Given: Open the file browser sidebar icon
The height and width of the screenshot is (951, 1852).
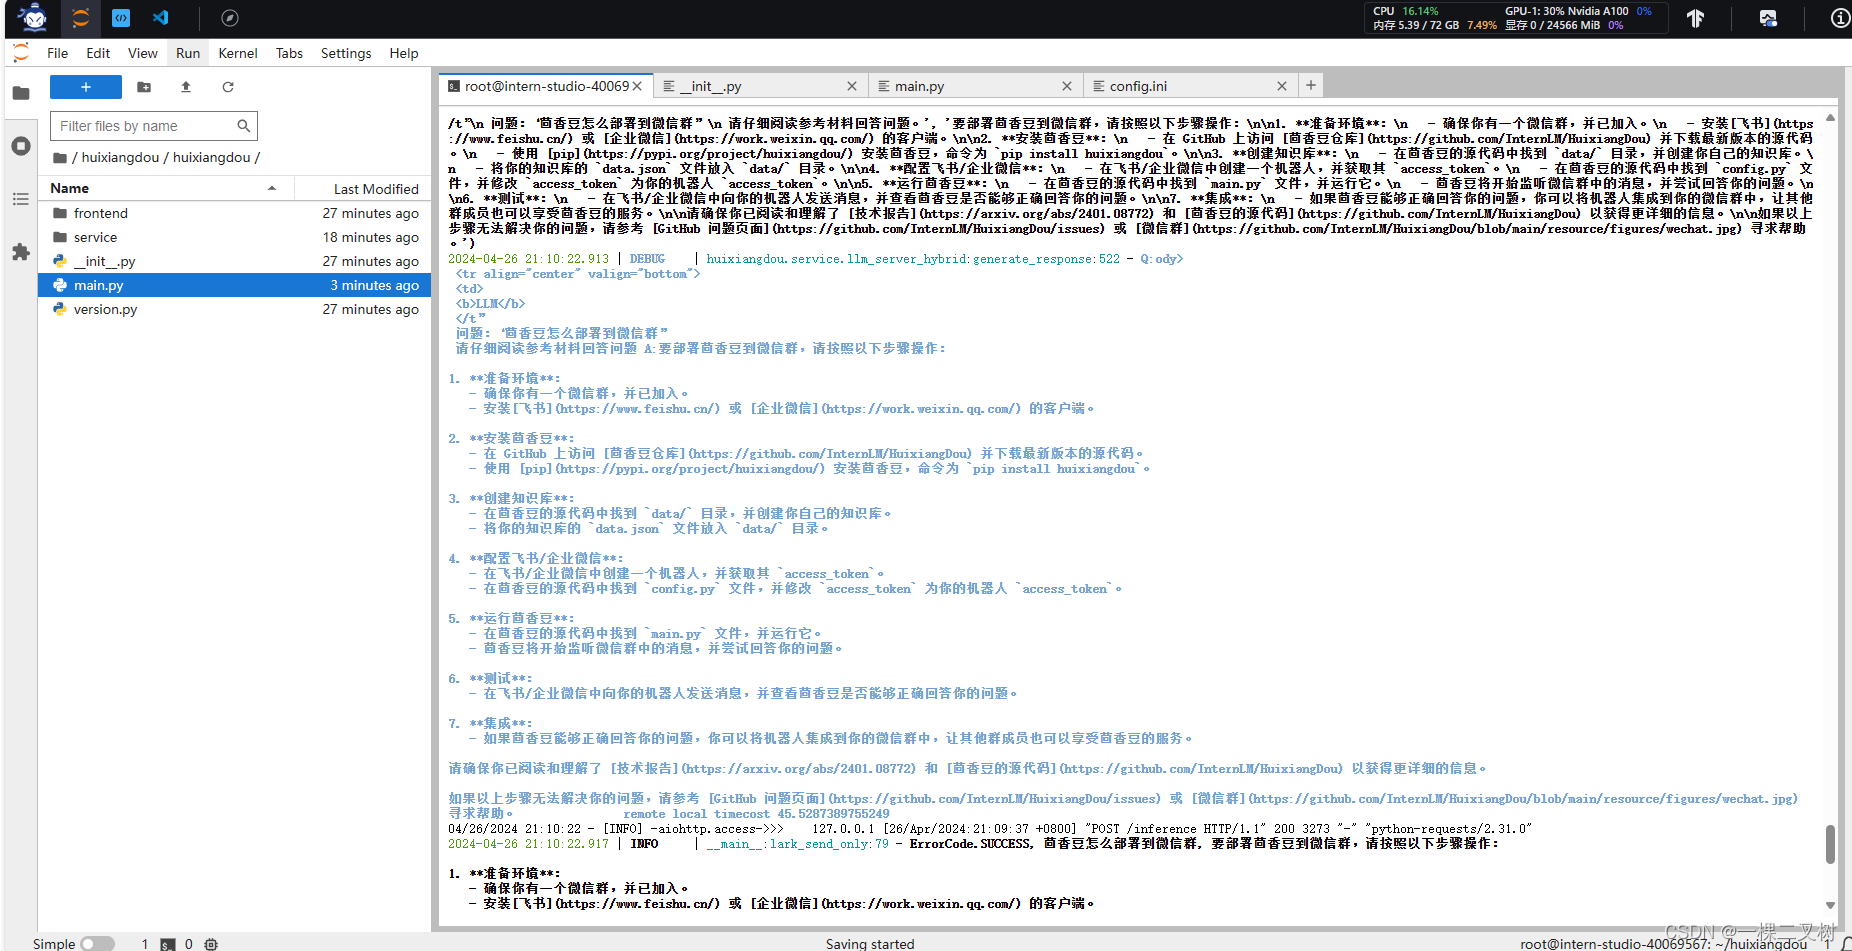Looking at the screenshot, I should click(x=21, y=93).
